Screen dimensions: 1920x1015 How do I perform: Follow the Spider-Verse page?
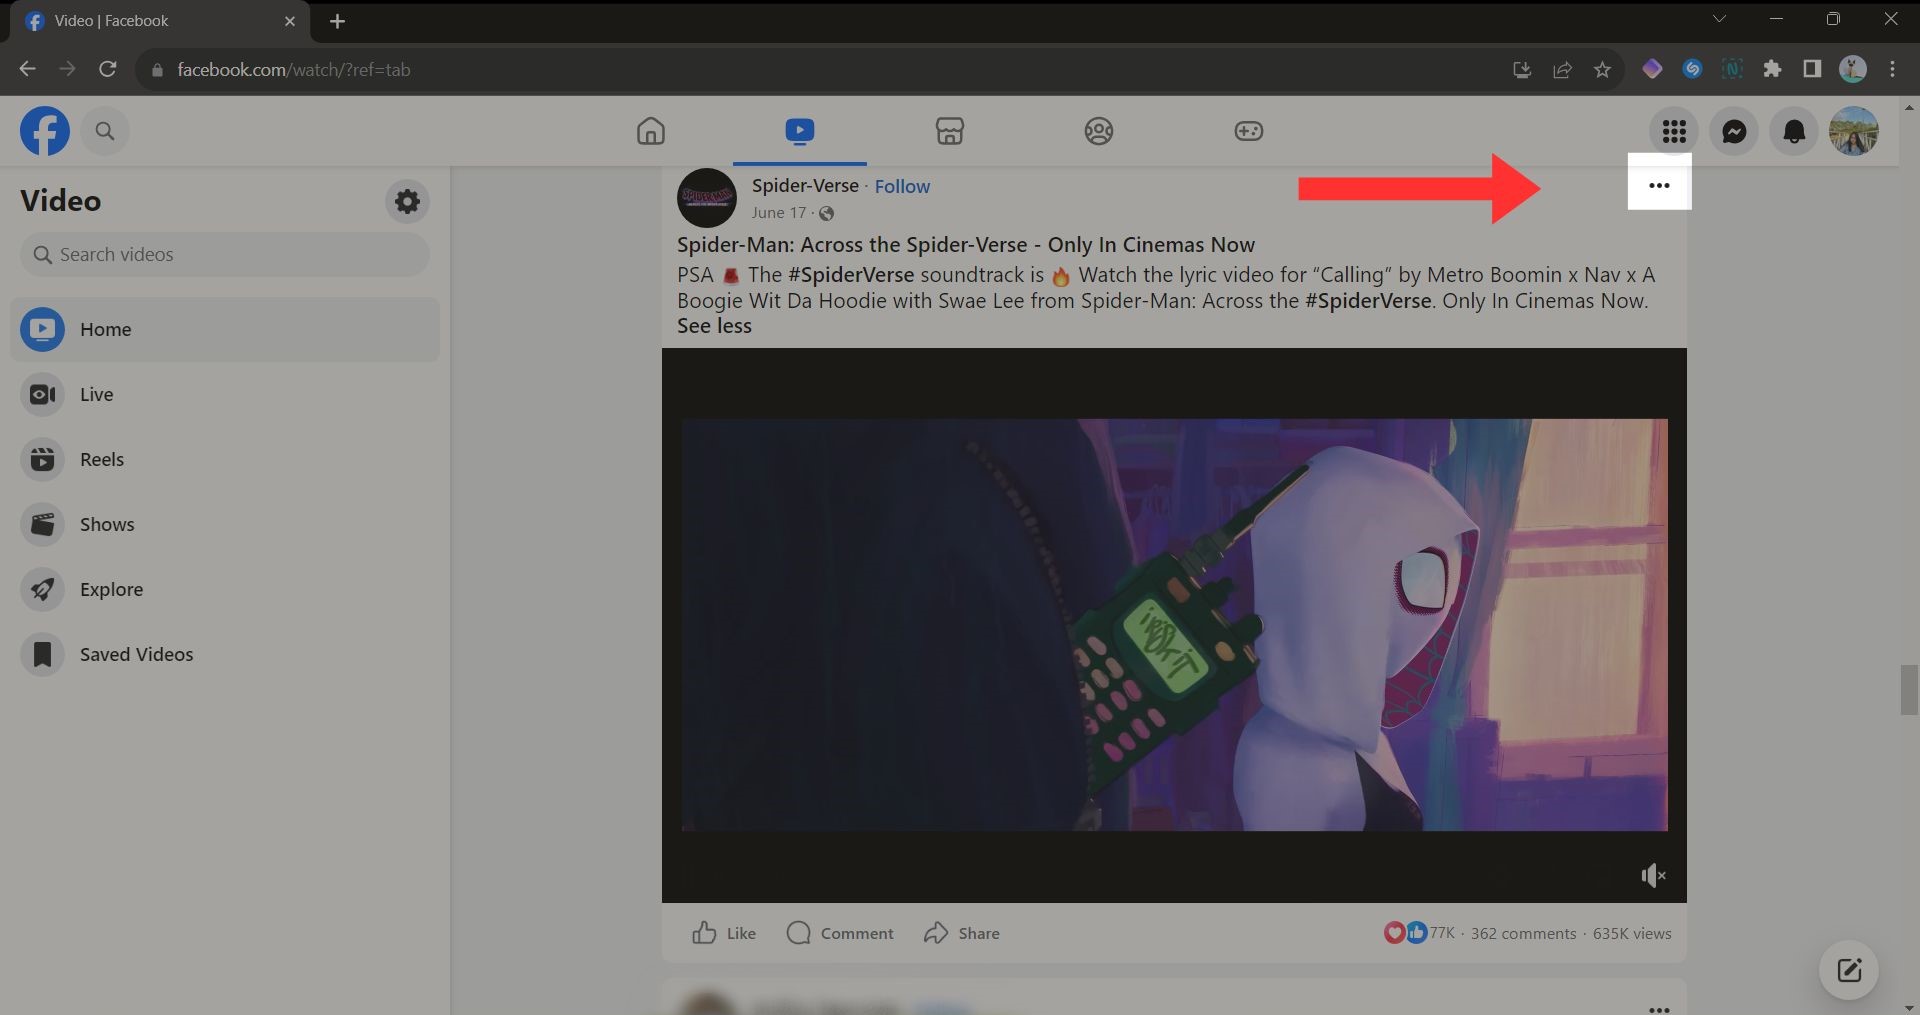tap(902, 186)
